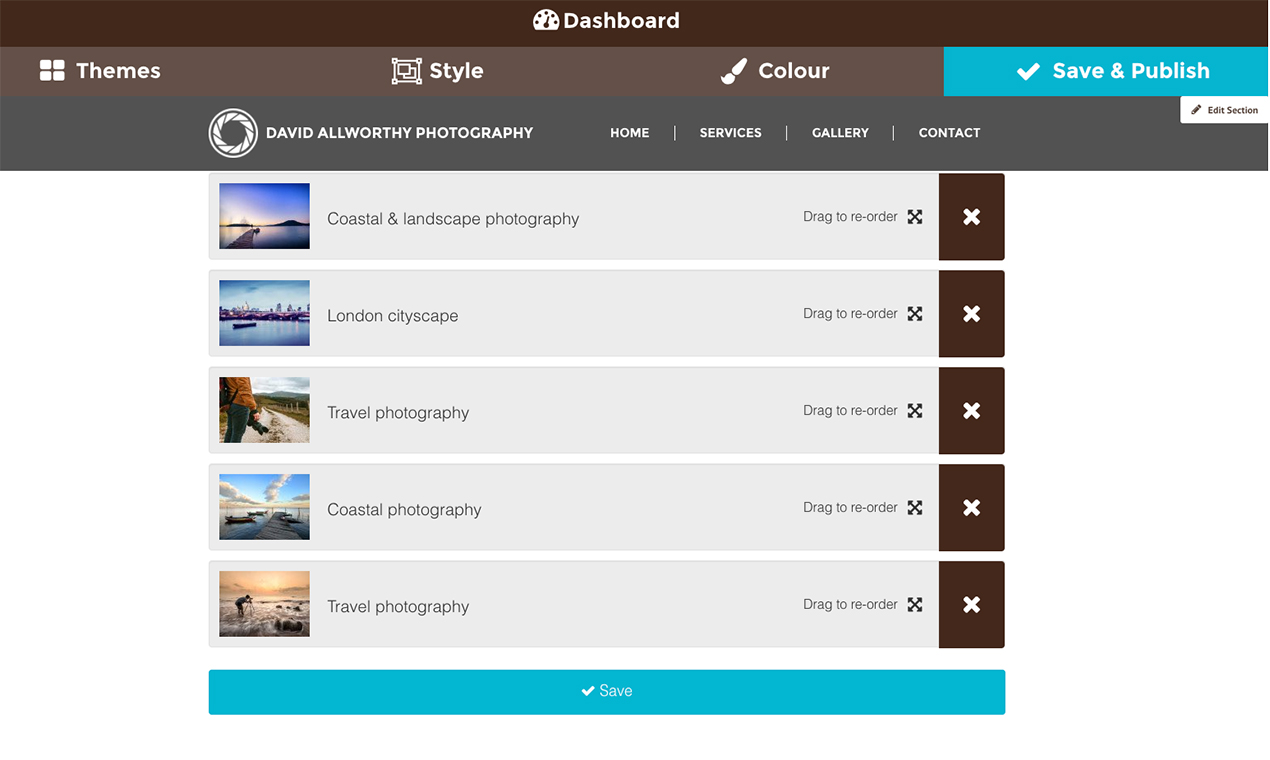Click the Themes grid icon
Viewport: 1270px width, 760px height.
(52, 70)
